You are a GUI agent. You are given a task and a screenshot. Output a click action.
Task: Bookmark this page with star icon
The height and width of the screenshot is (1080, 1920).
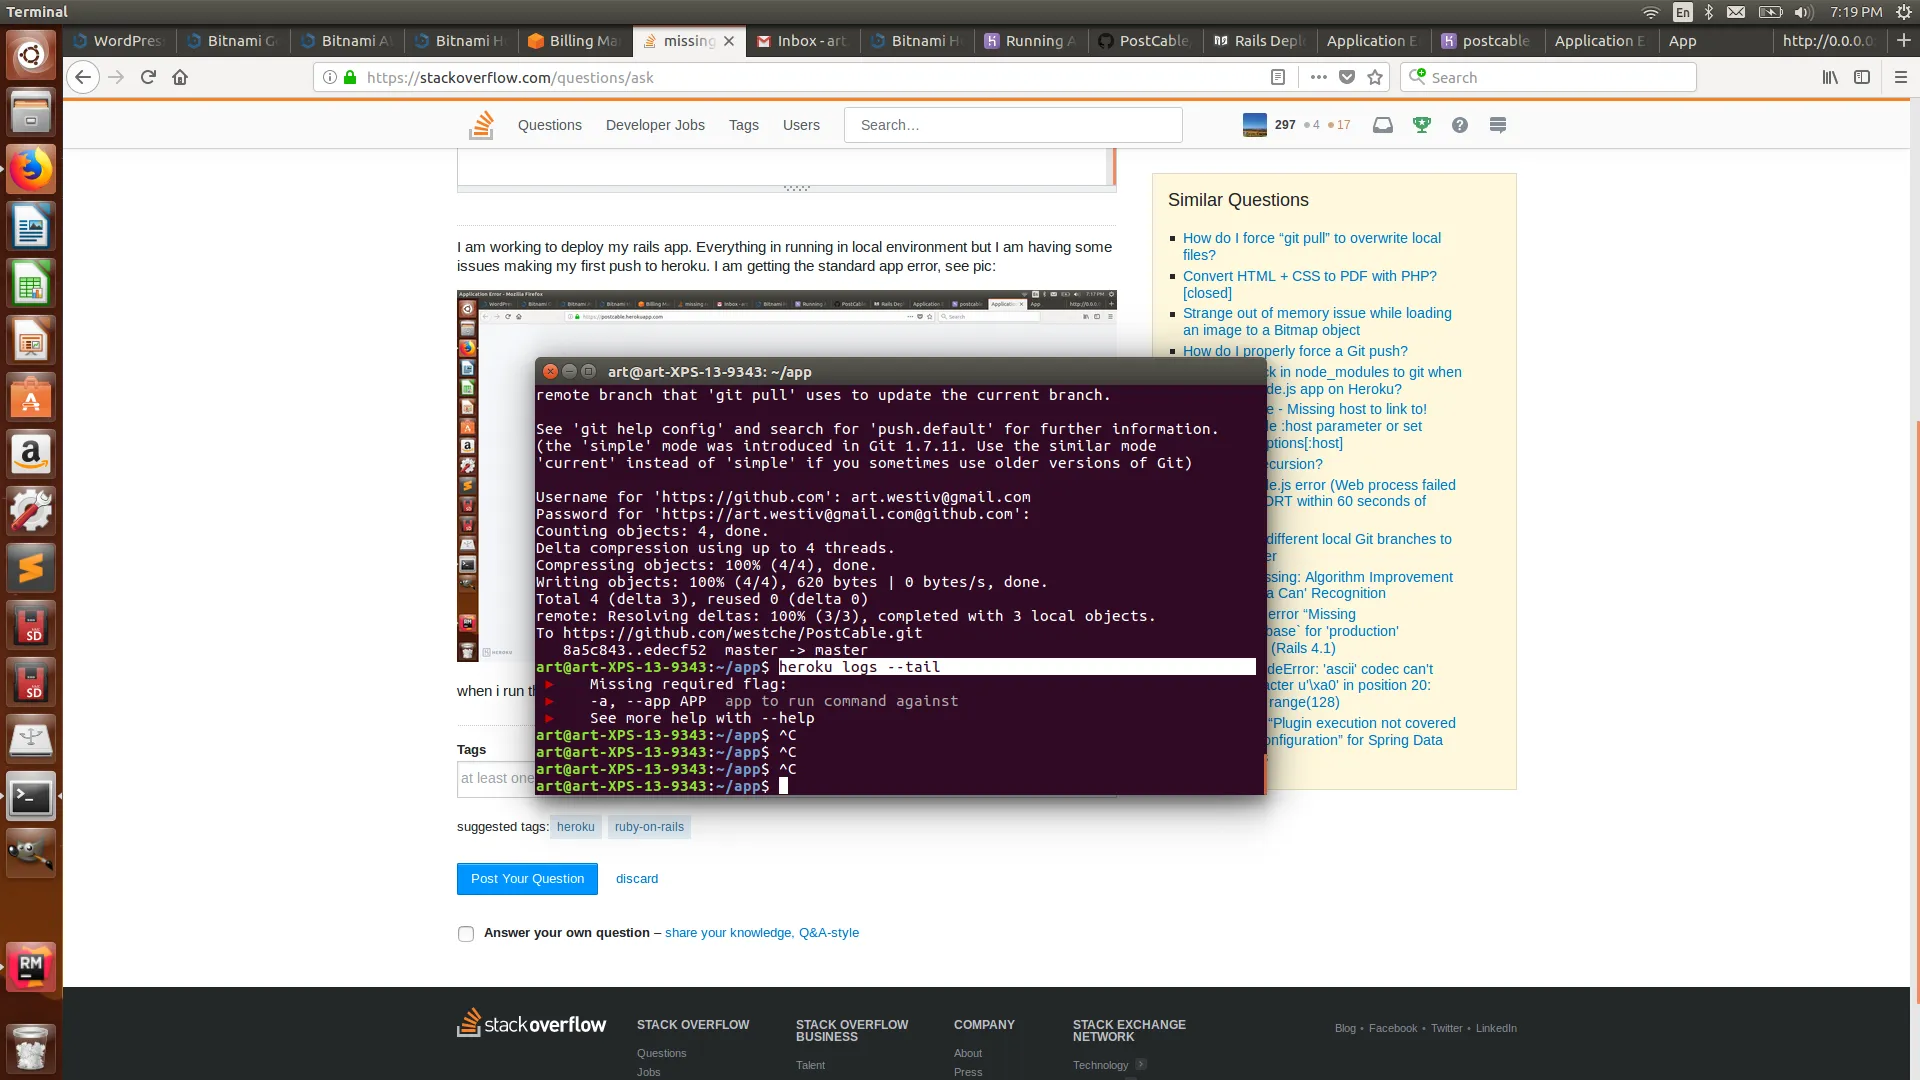point(1375,78)
